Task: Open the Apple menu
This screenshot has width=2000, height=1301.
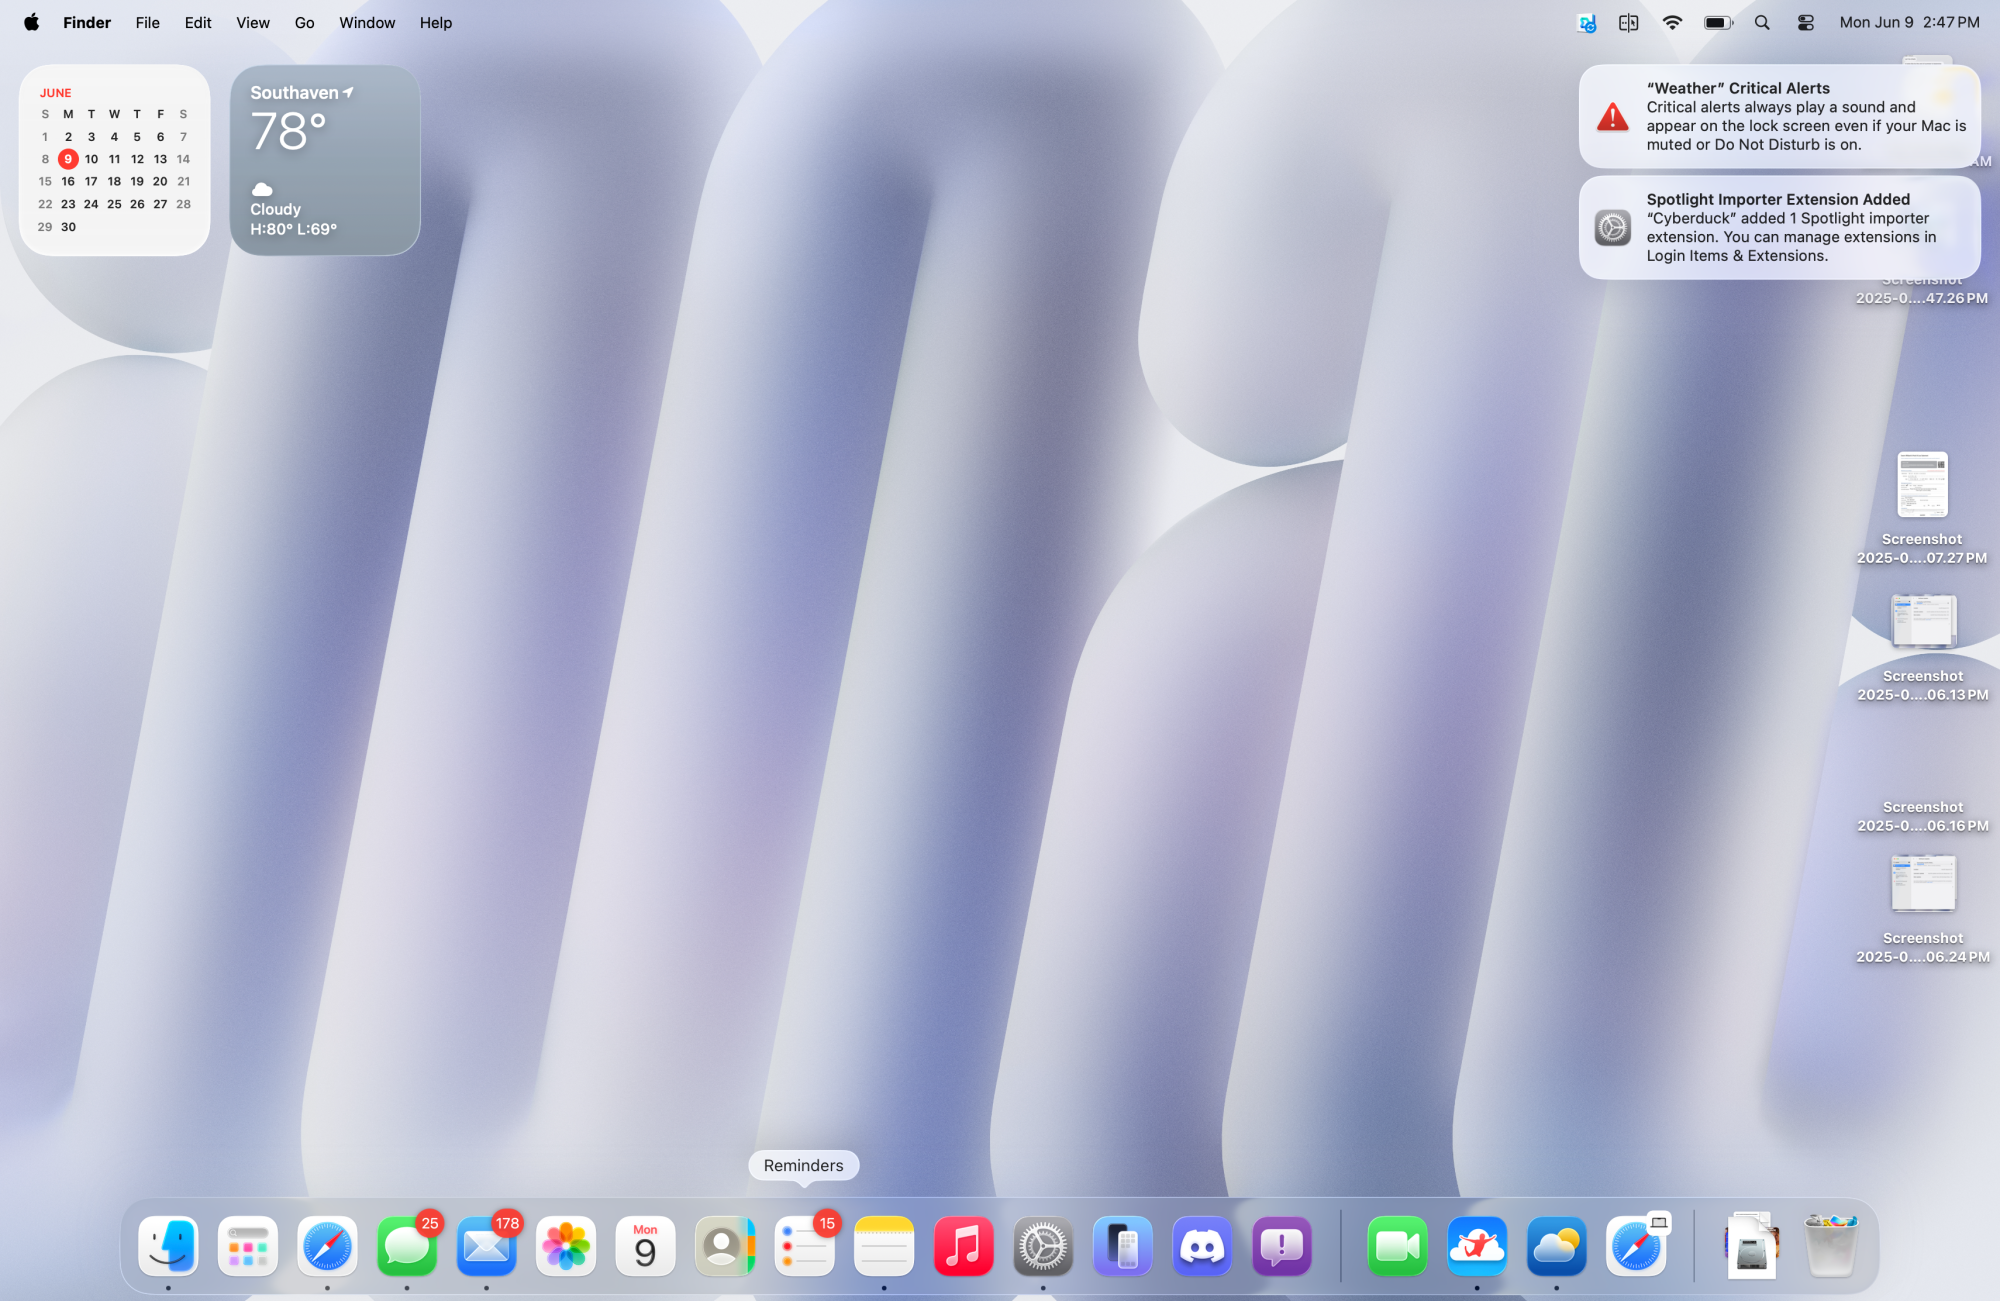Action: point(31,22)
